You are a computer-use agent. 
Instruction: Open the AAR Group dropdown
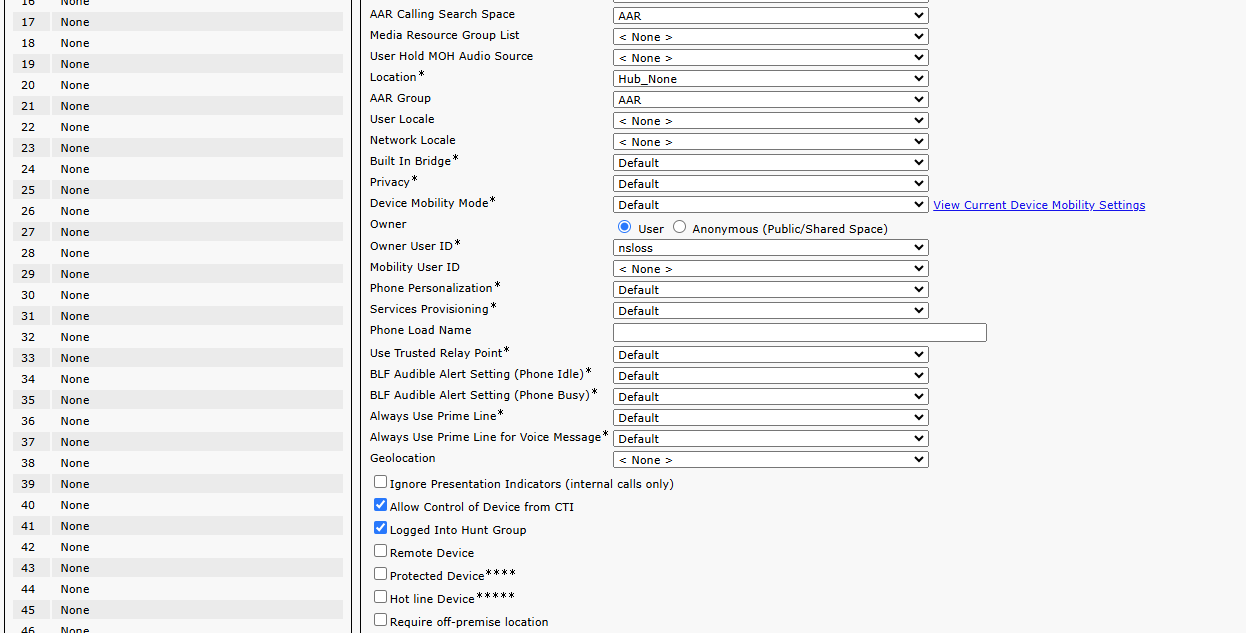770,99
